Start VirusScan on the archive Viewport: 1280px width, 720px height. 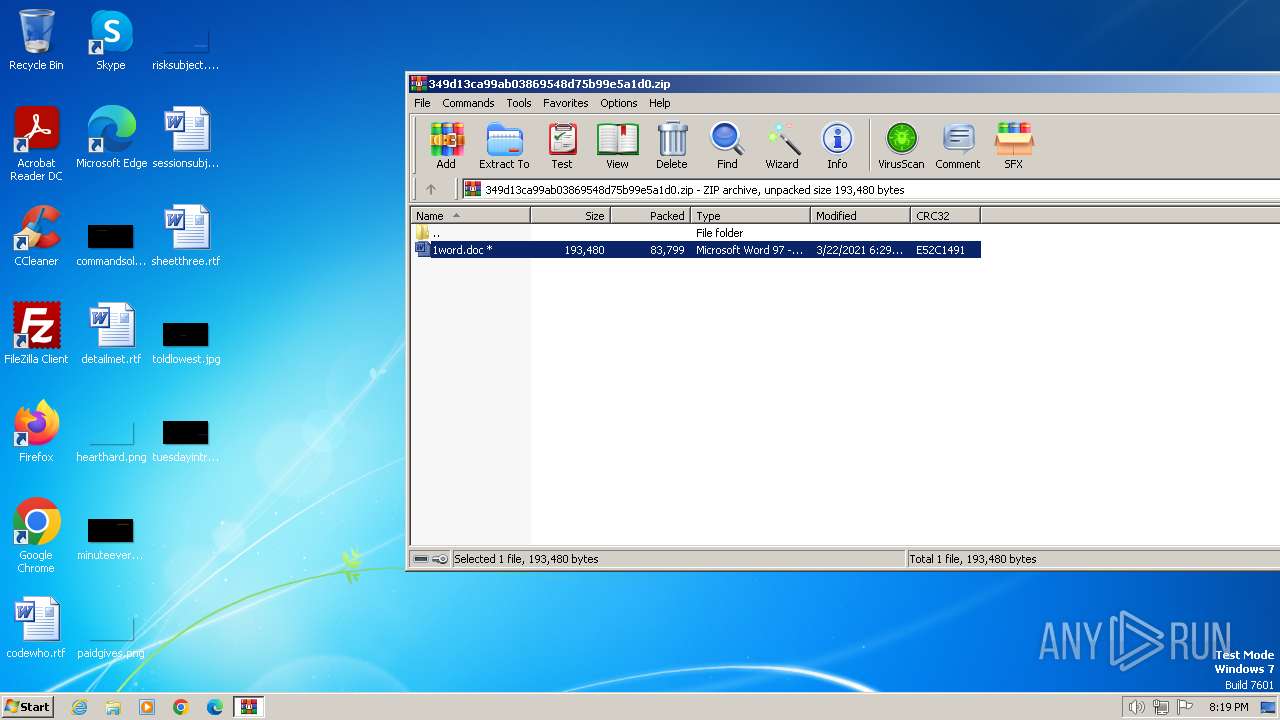901,146
